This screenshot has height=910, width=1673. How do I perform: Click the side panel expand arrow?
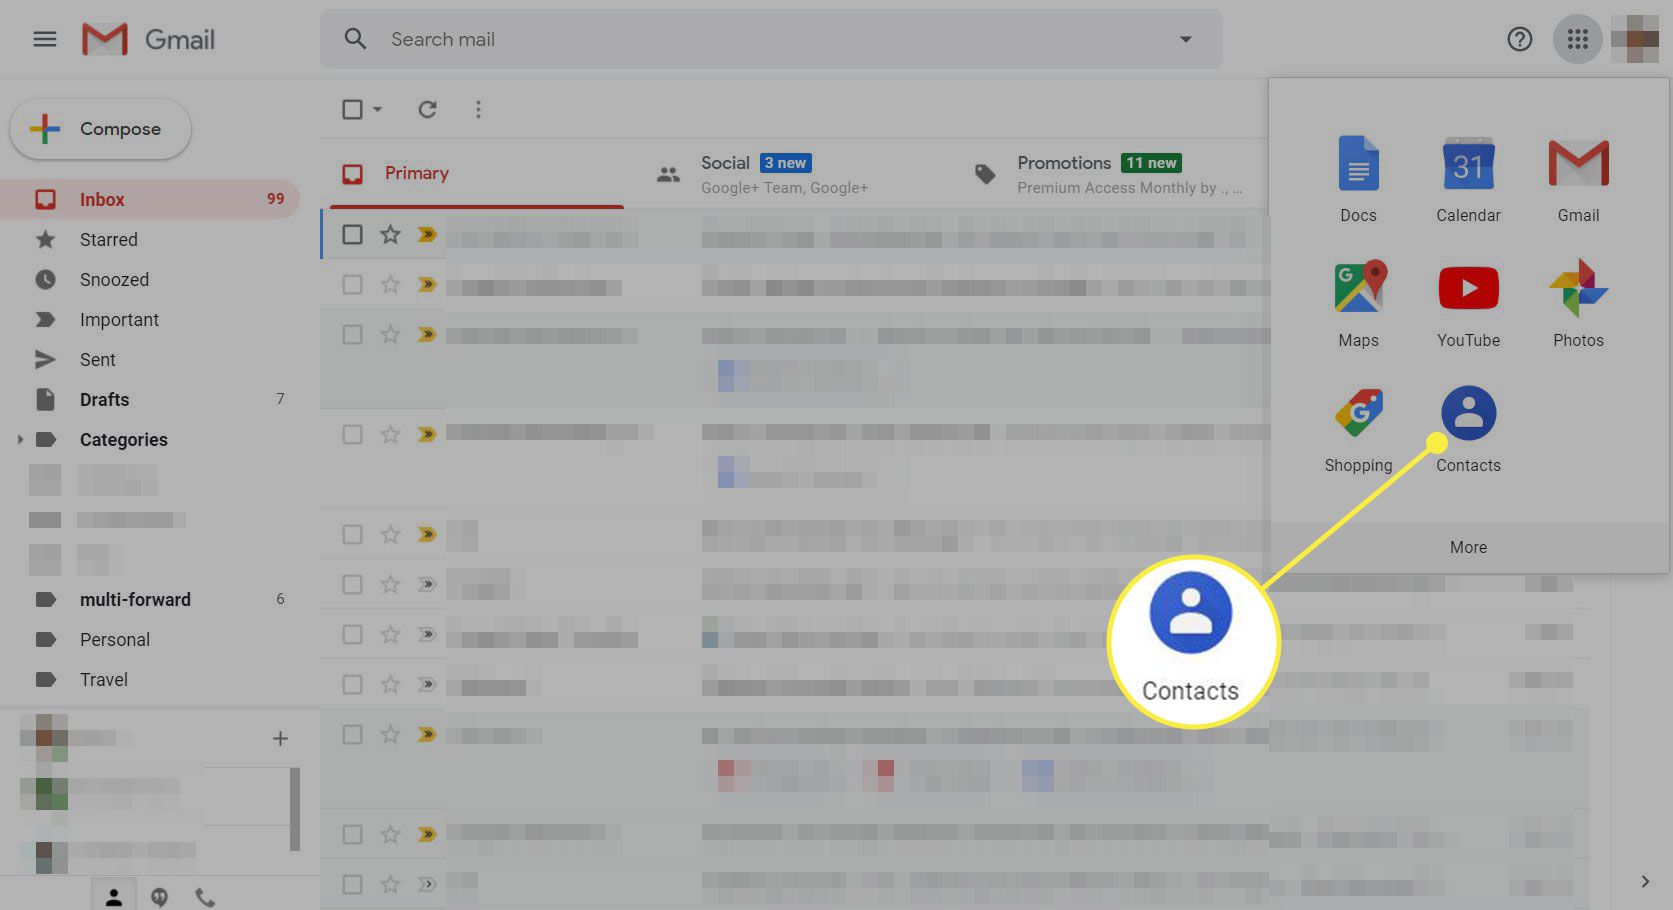pos(1645,881)
